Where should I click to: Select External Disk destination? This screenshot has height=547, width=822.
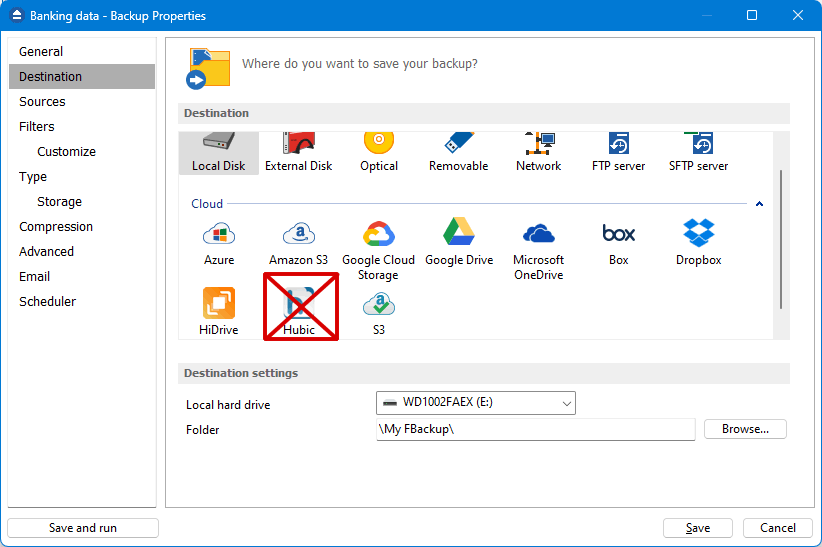tap(299, 153)
